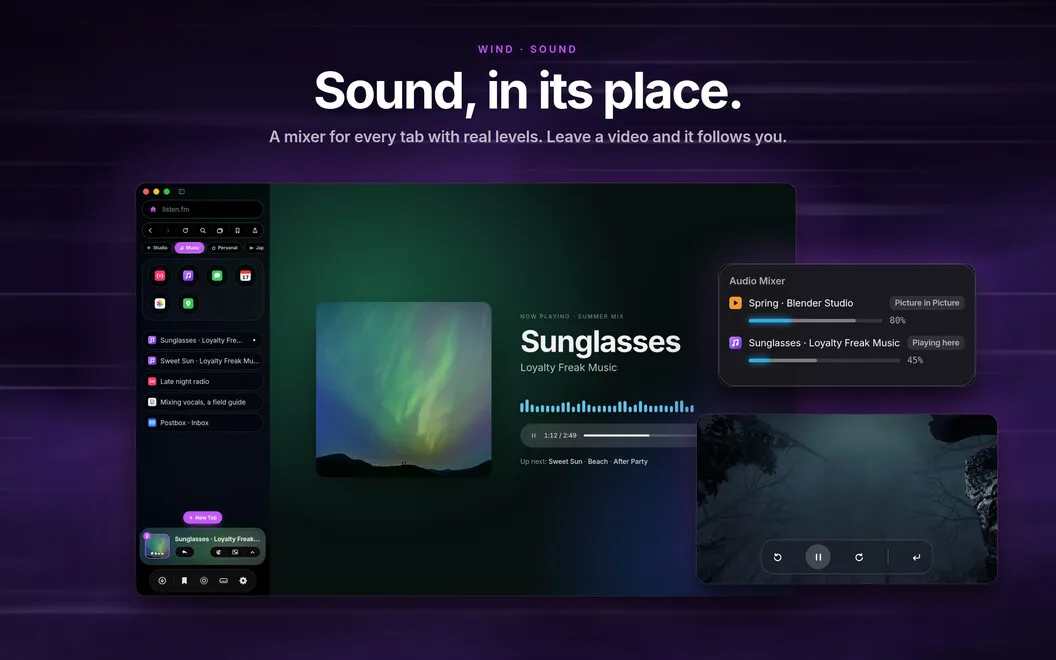Open the Photos pinned app
Viewport: 1056px width, 660px height.
click(160, 304)
